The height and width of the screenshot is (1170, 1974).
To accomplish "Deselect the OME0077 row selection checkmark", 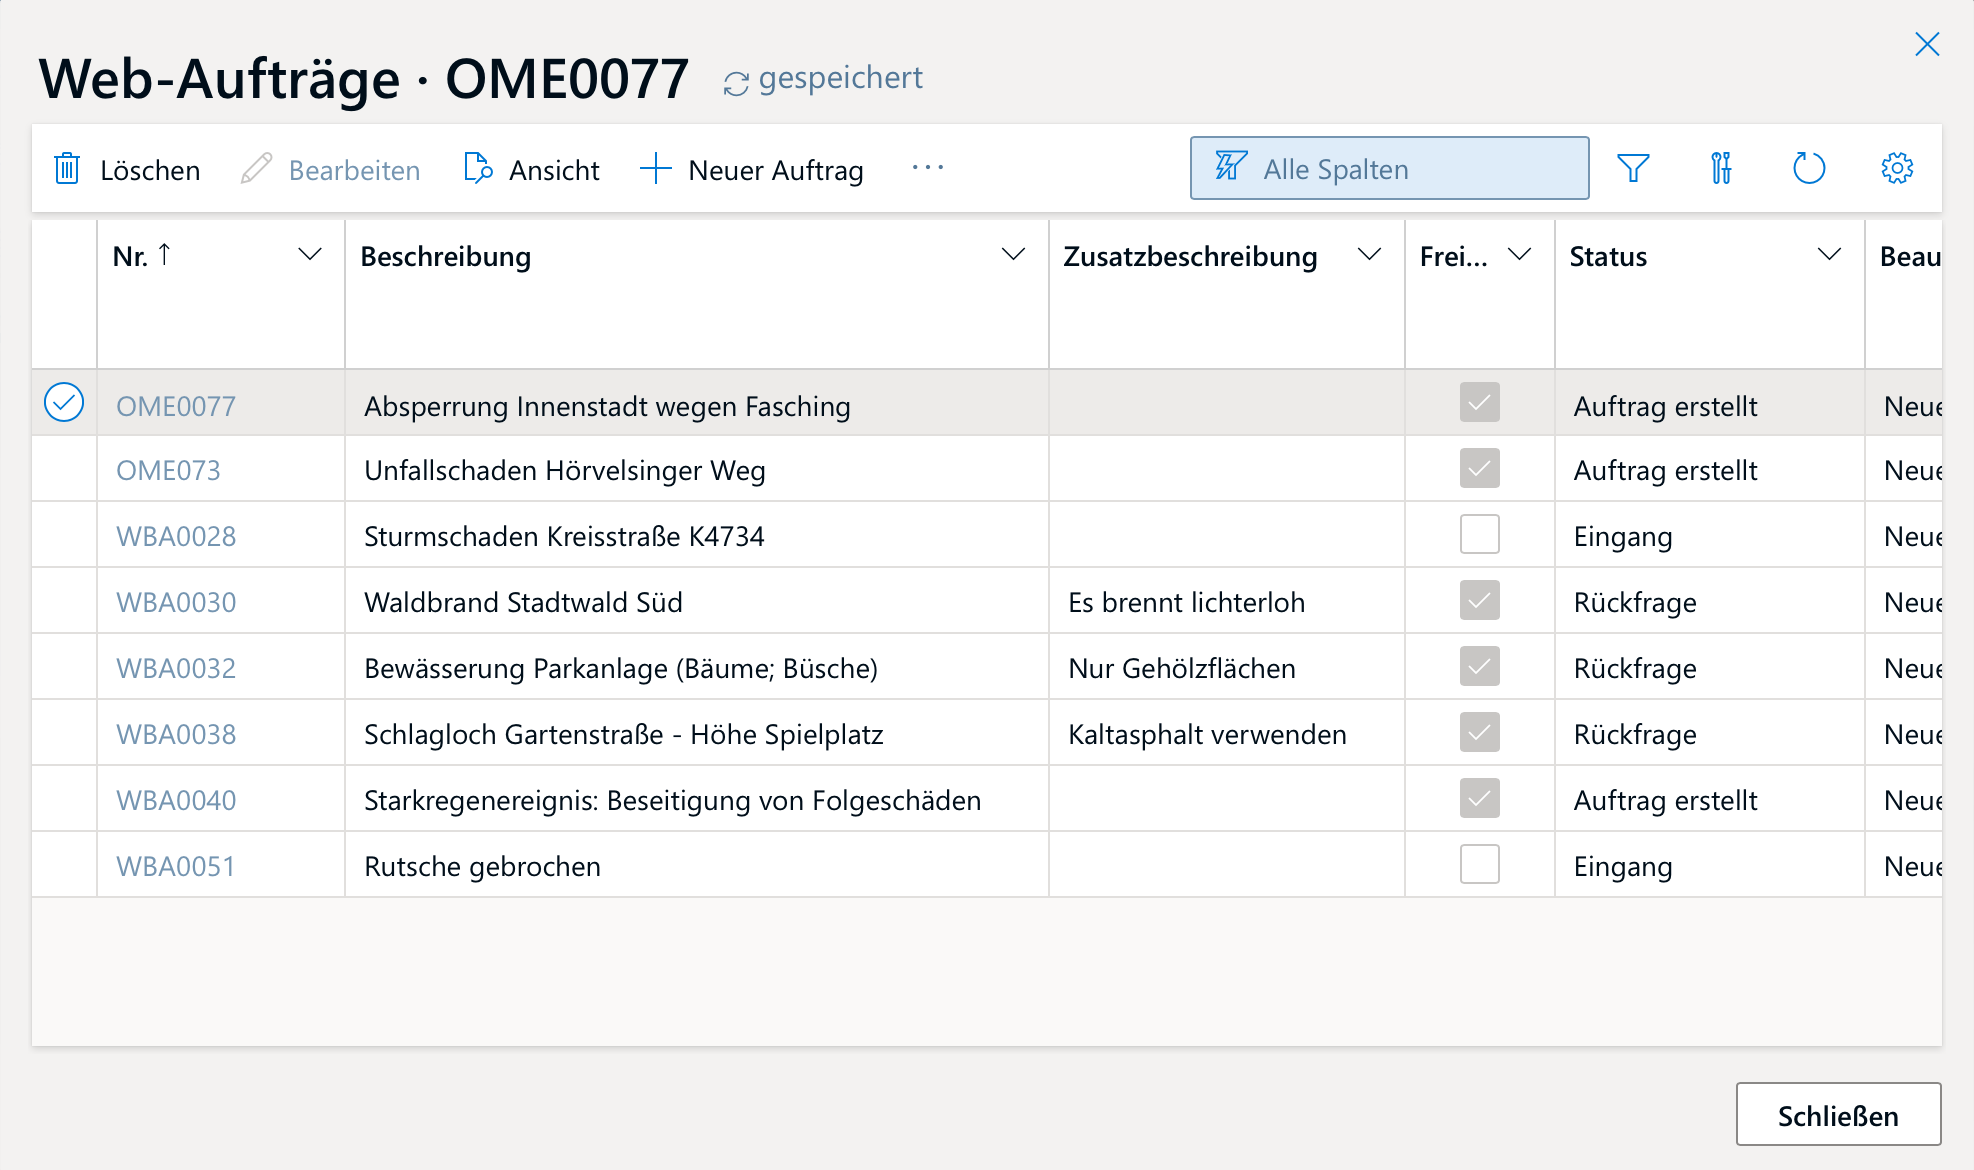I will click(64, 403).
